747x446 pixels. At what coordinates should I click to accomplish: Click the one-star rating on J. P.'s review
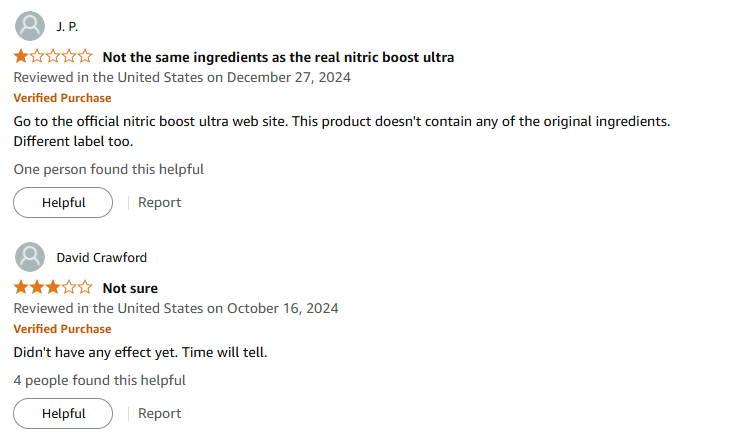click(x=53, y=57)
